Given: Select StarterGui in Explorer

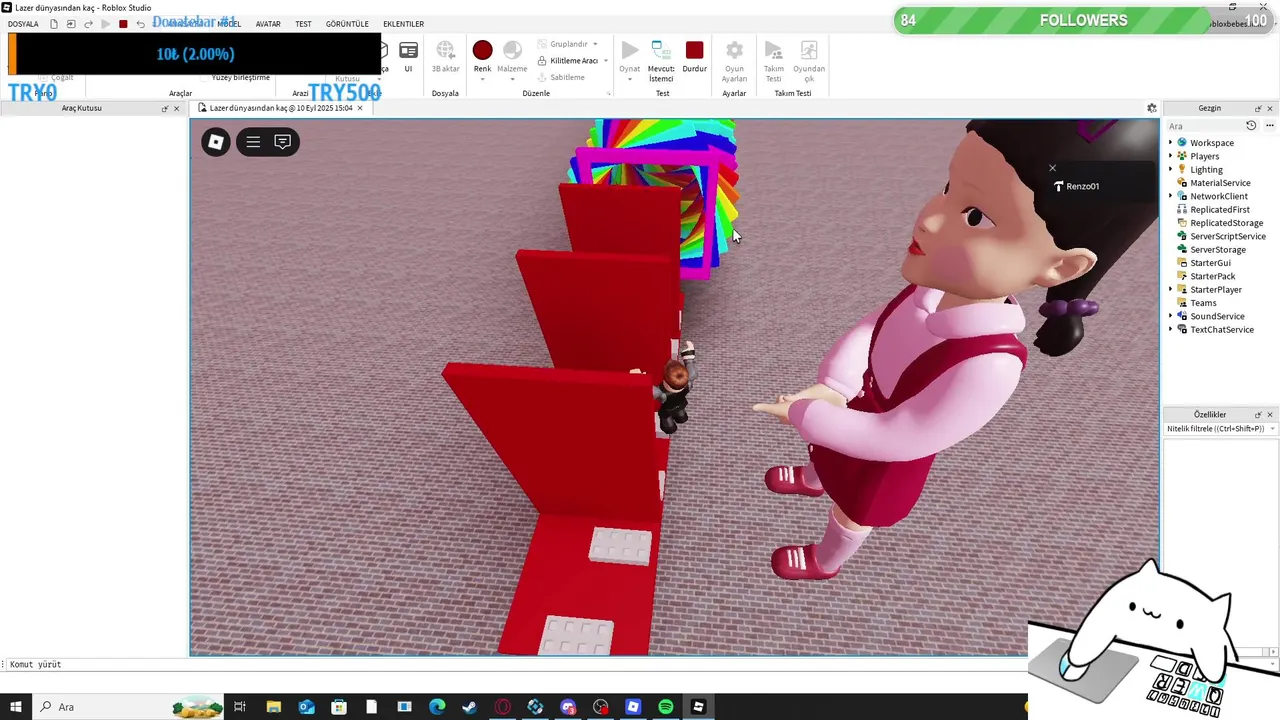Looking at the screenshot, I should (x=1210, y=263).
